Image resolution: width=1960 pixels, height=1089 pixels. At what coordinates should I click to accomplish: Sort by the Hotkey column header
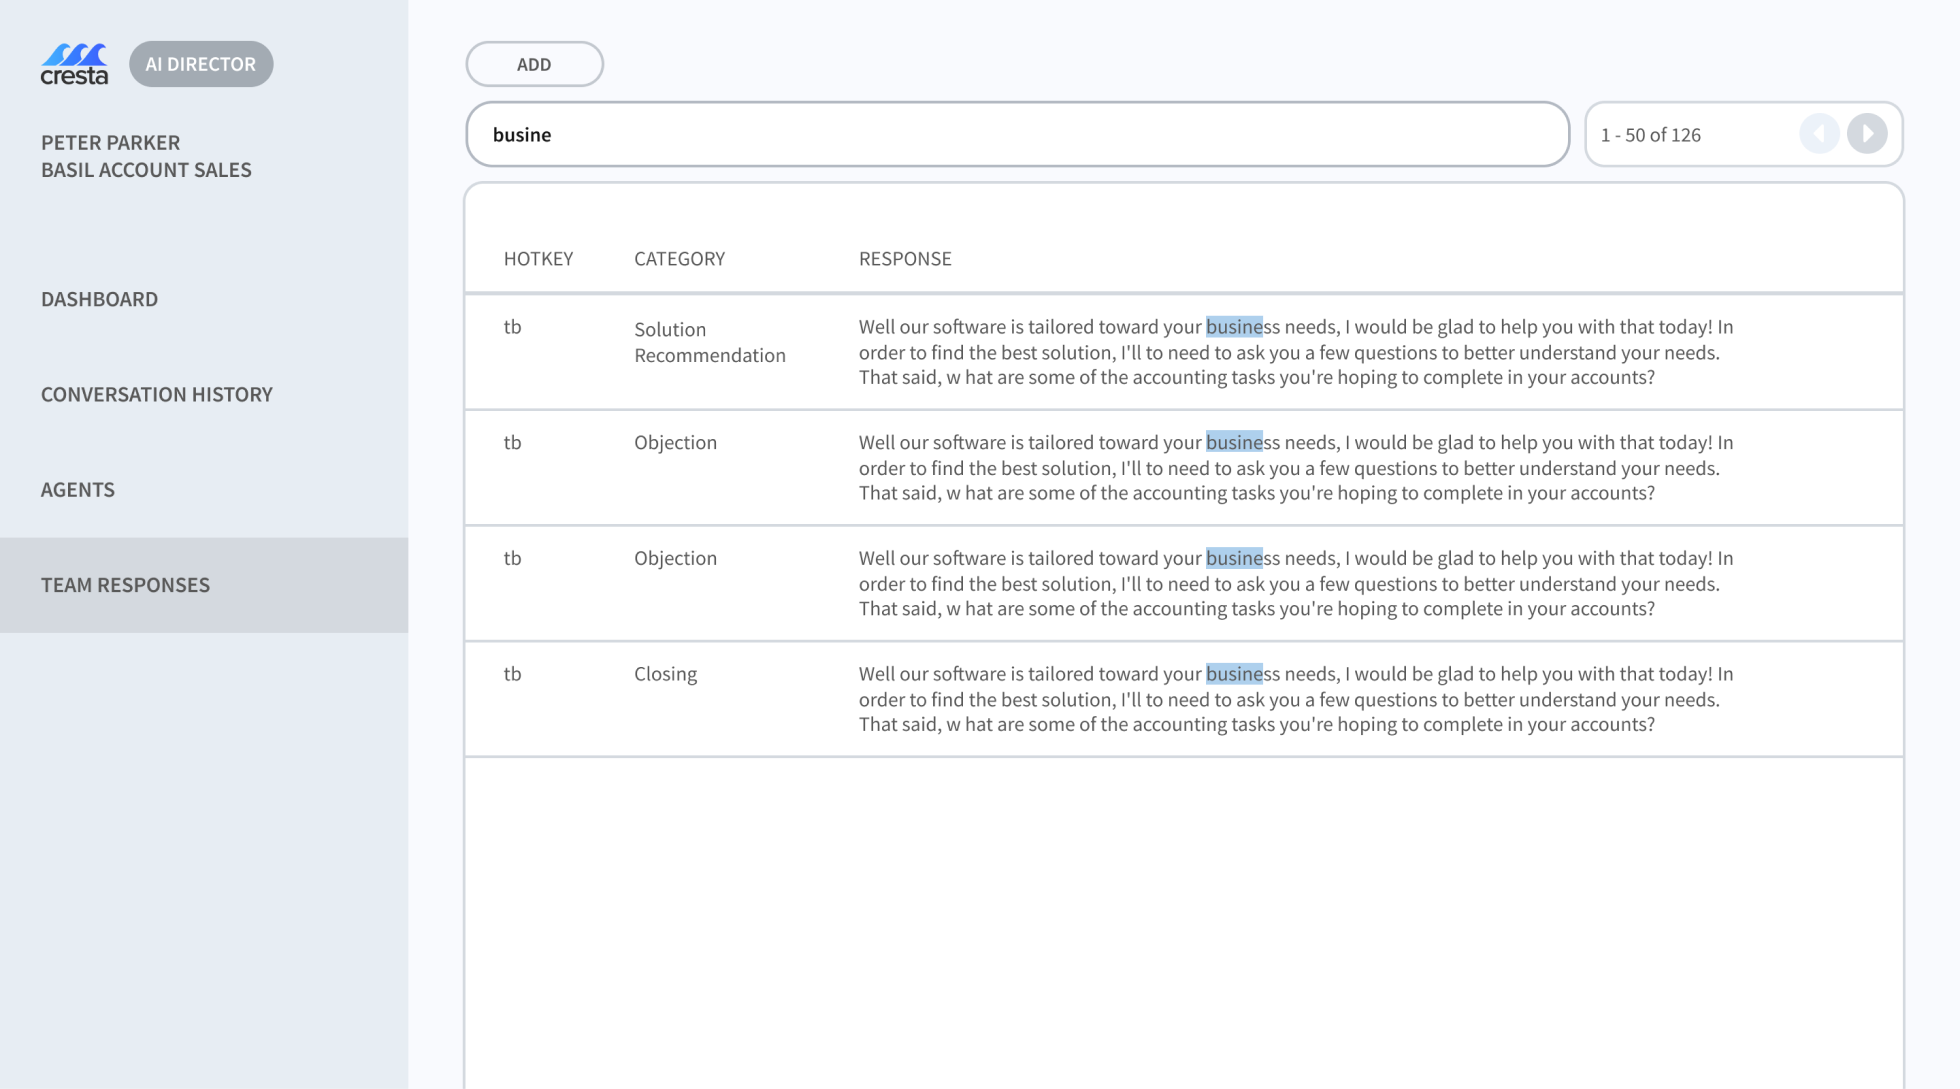click(538, 259)
